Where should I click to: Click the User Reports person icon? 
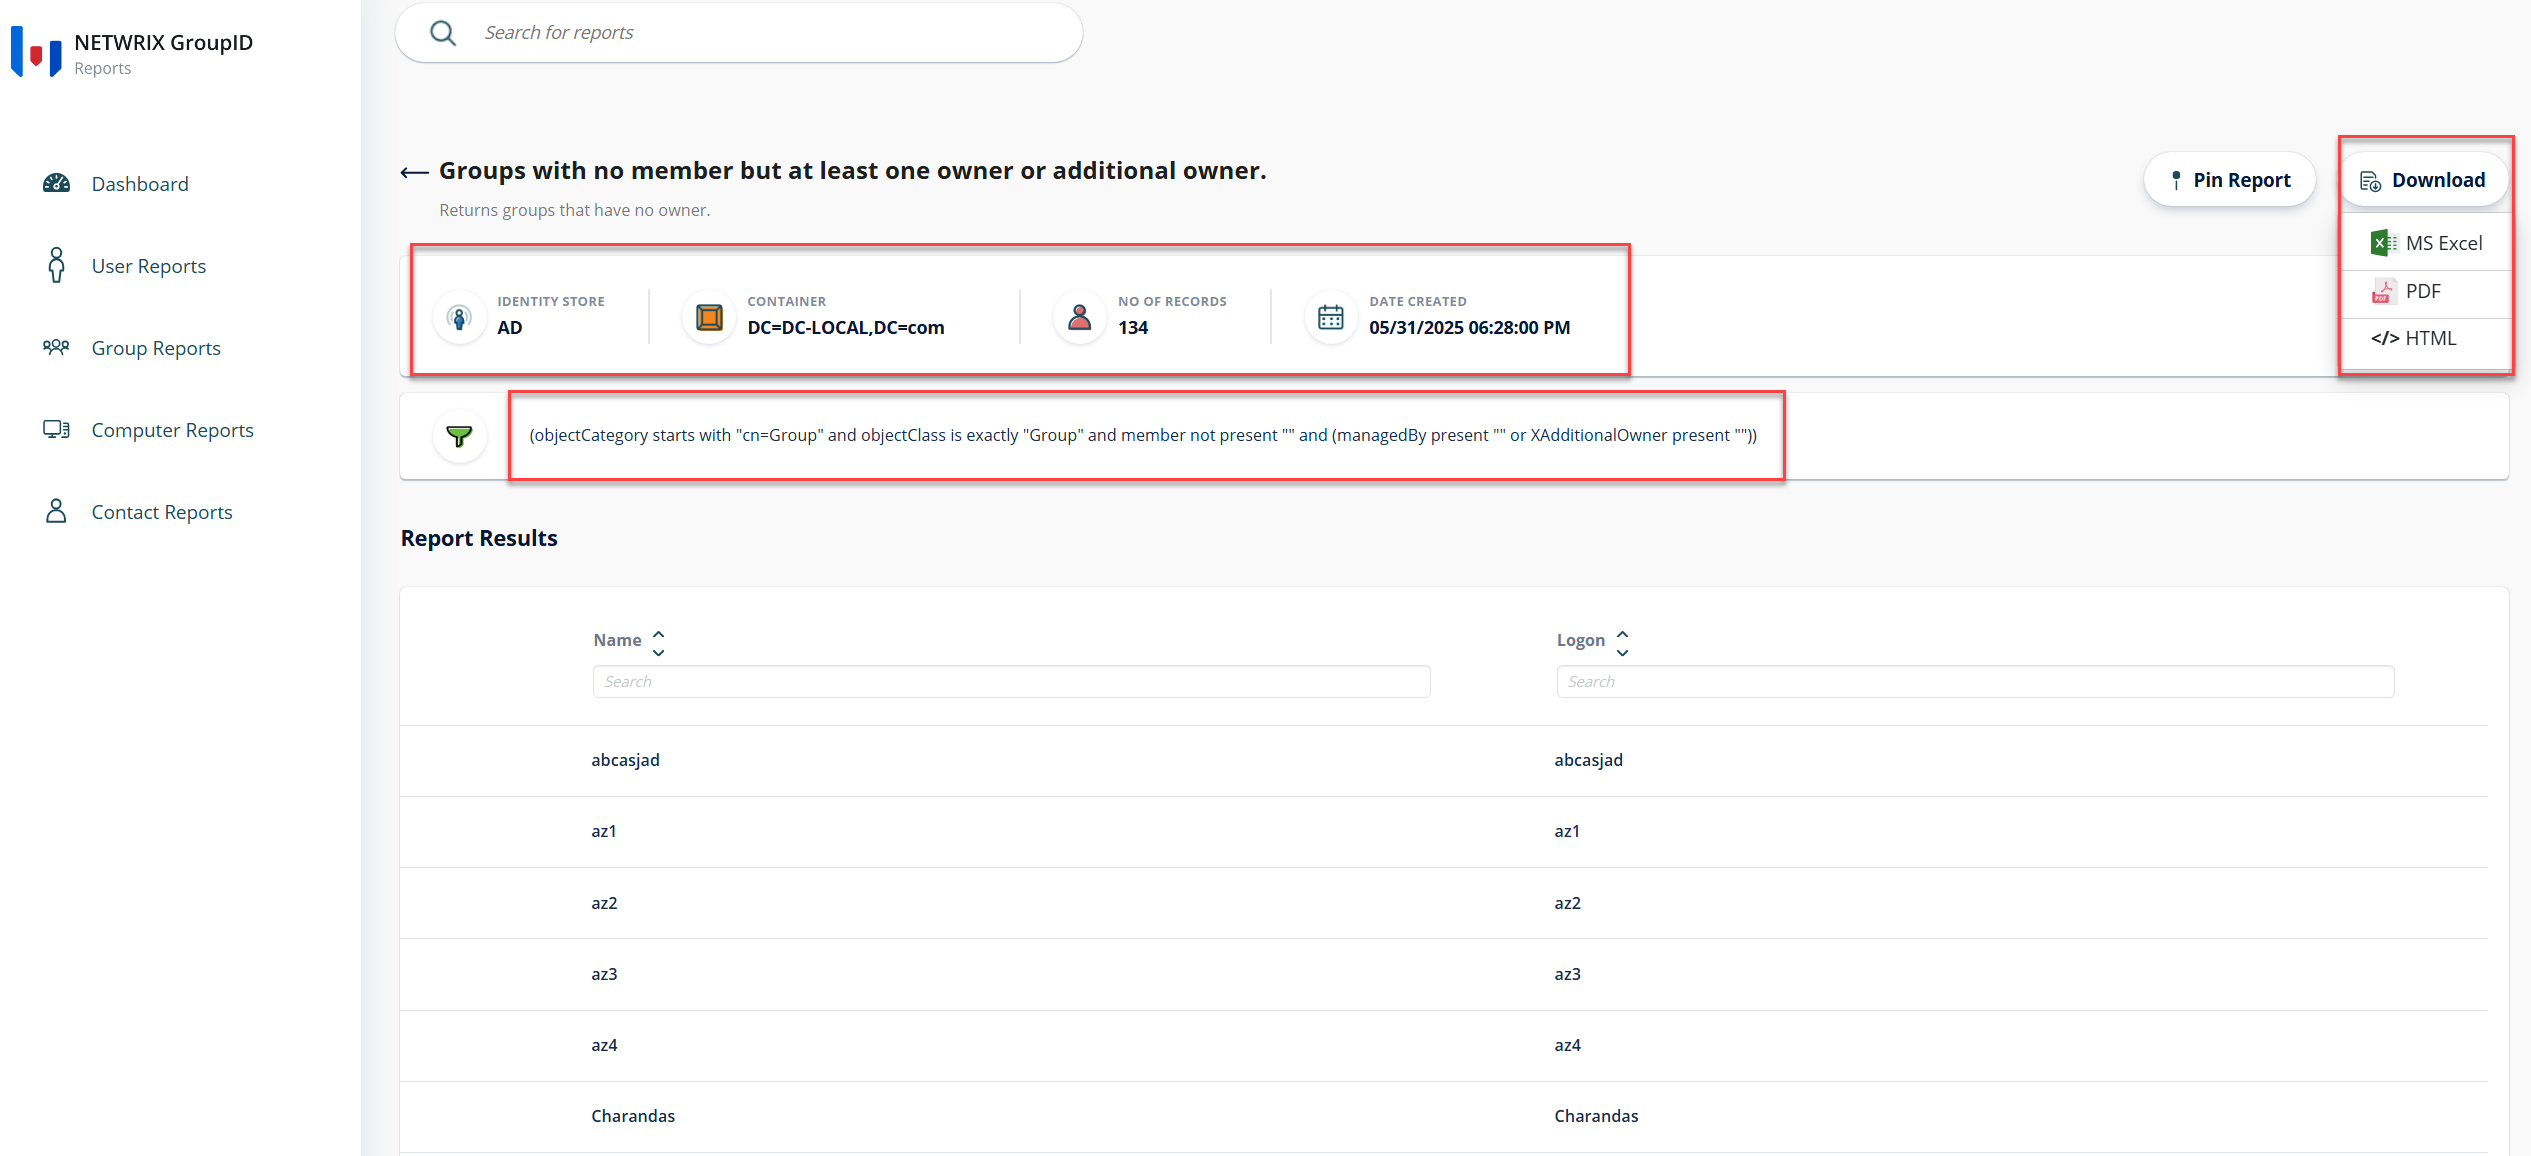pos(57,265)
